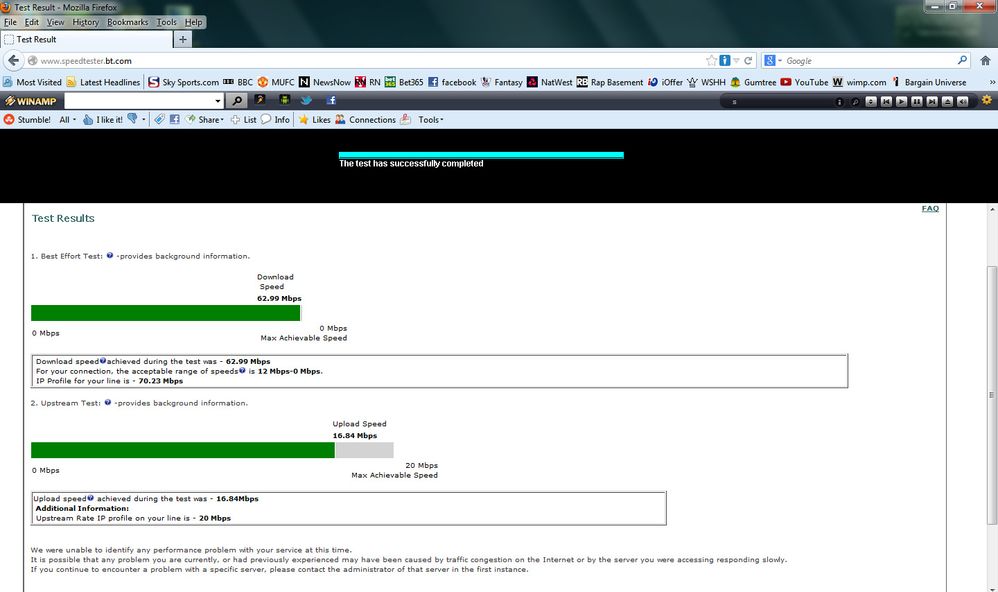Expand the Winamp search box dropdown
Image resolution: width=998 pixels, height=592 pixels.
[x=218, y=101]
